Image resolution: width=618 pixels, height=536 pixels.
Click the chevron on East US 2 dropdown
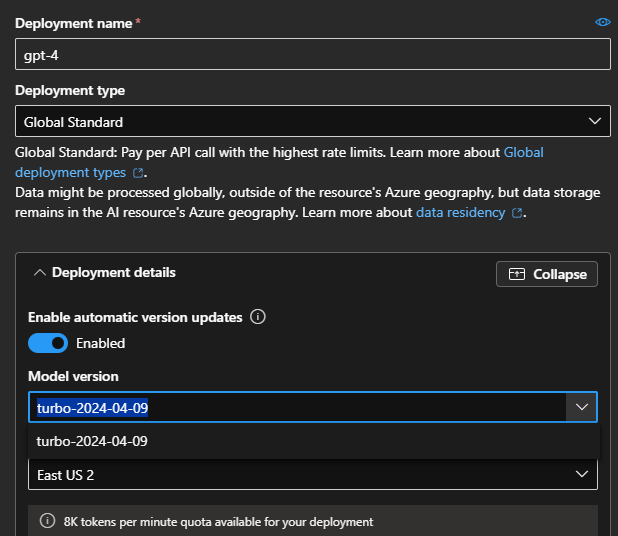582,475
